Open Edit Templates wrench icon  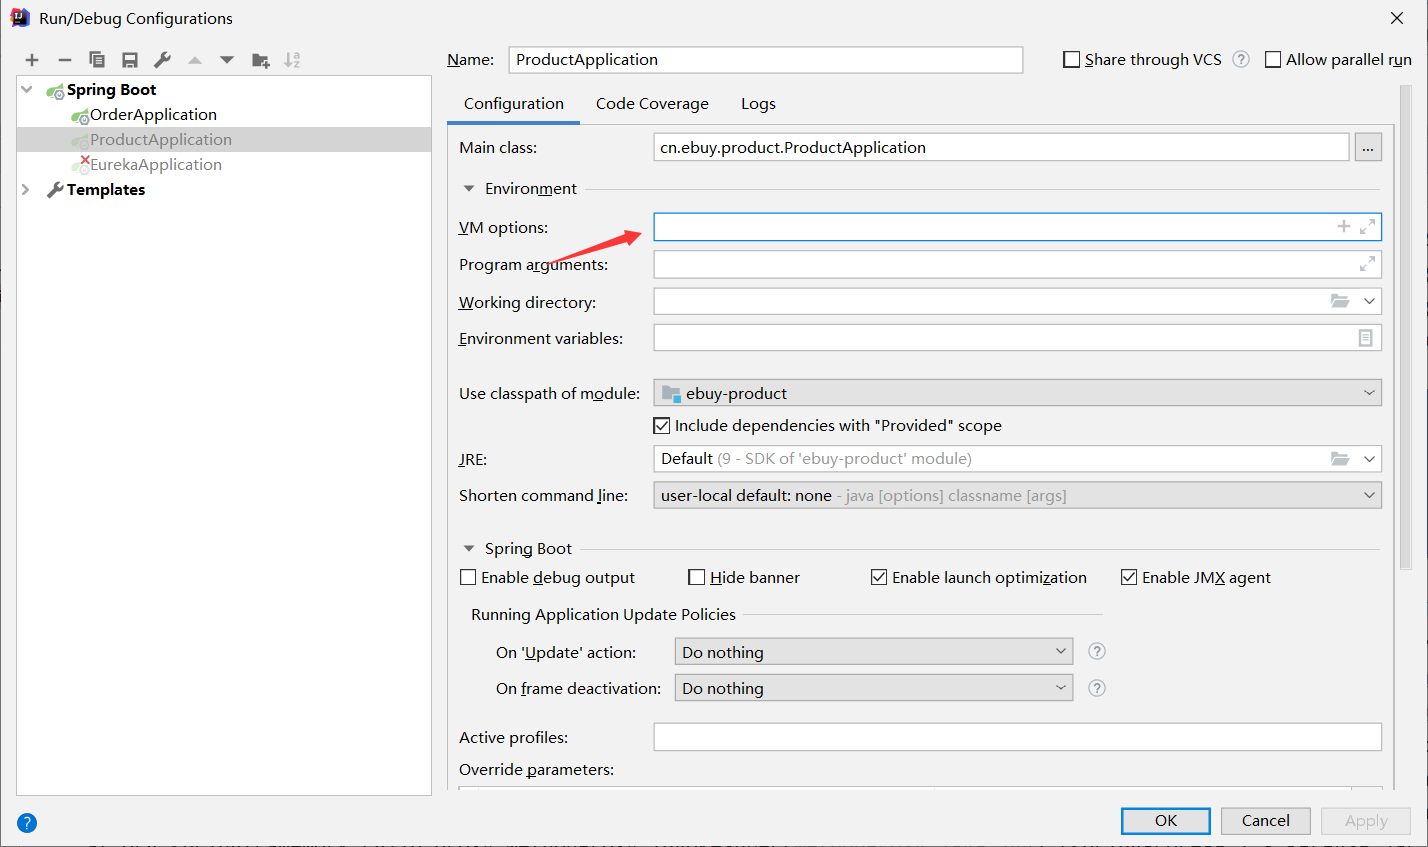pyautogui.click(x=163, y=60)
